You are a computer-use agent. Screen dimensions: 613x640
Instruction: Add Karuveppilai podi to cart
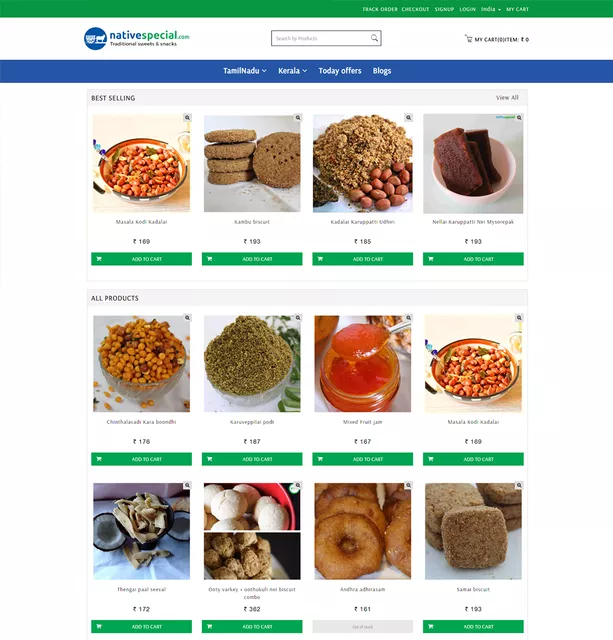click(x=252, y=459)
